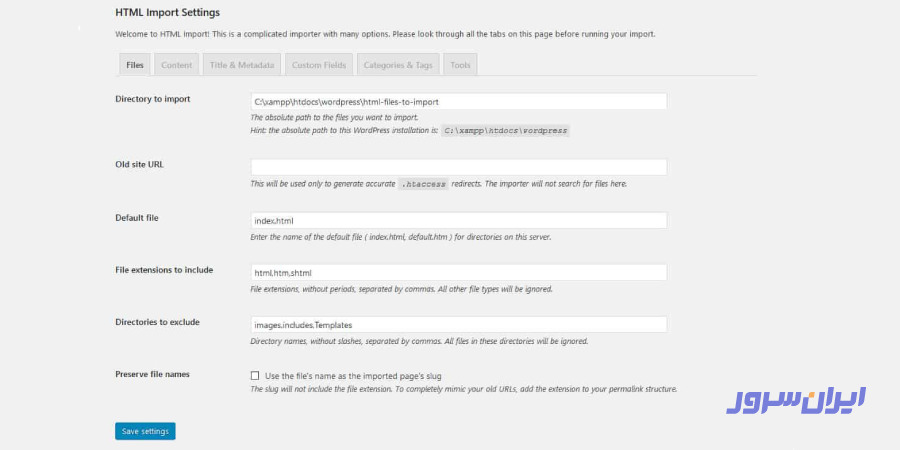900x450 pixels.
Task: Open the Categories & Tags tab
Action: tap(397, 65)
